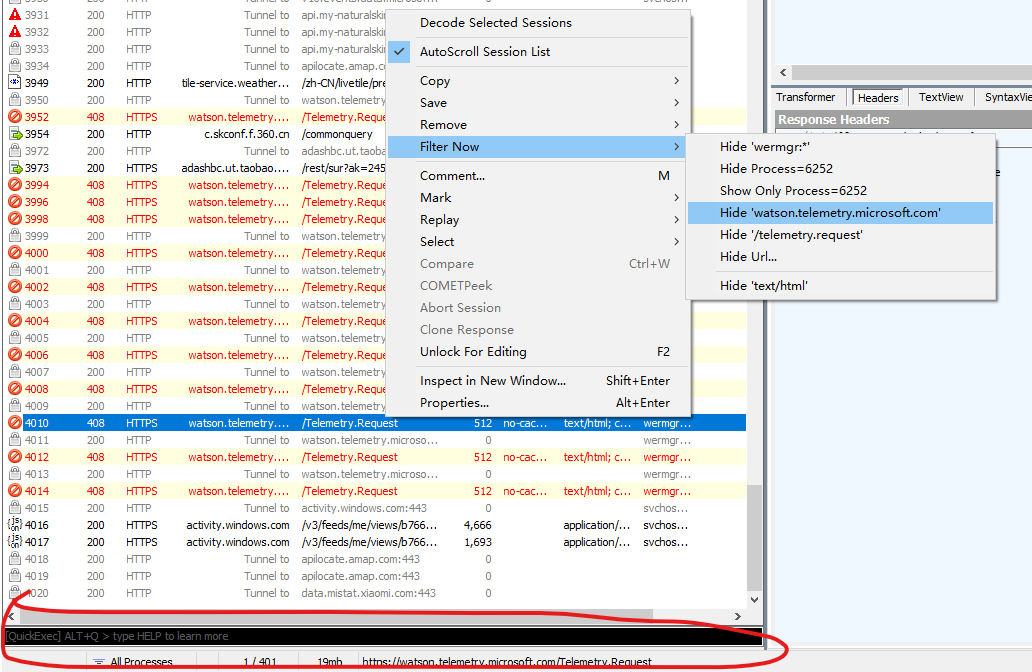Screen dimensions: 1032x672
Task: Click the blocked icon of session 4000
Action: 14,253
